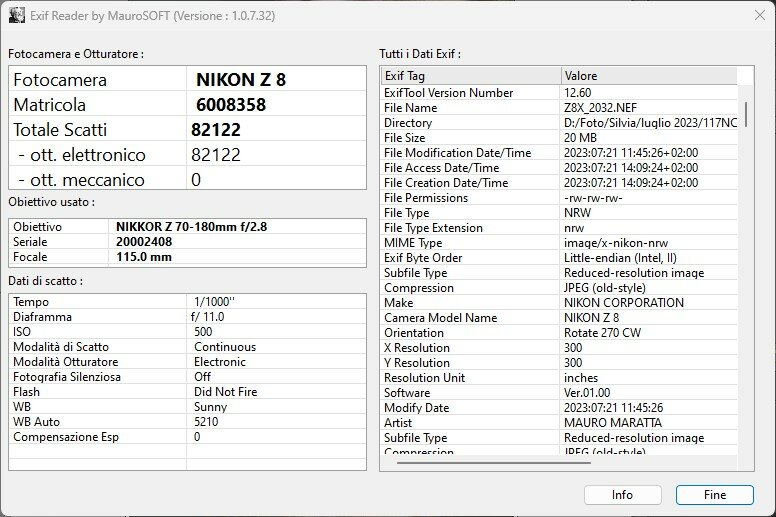Select 'File Access Date/Time' row

pos(559,168)
